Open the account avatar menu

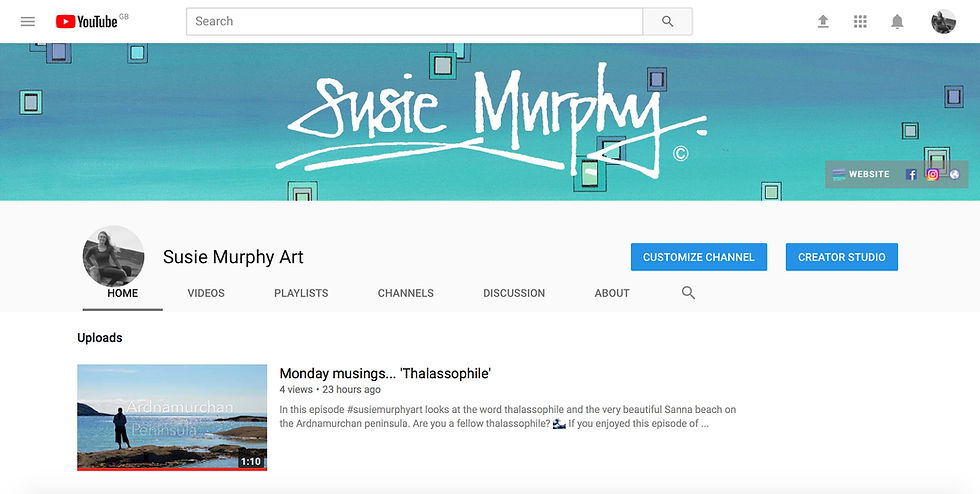943,21
